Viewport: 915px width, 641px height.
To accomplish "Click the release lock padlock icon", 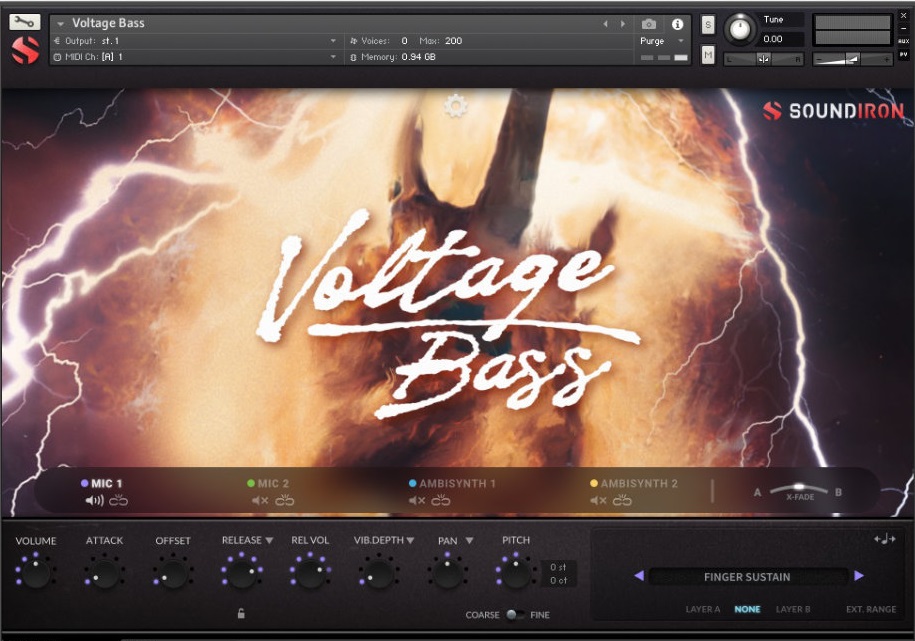I will coord(241,613).
